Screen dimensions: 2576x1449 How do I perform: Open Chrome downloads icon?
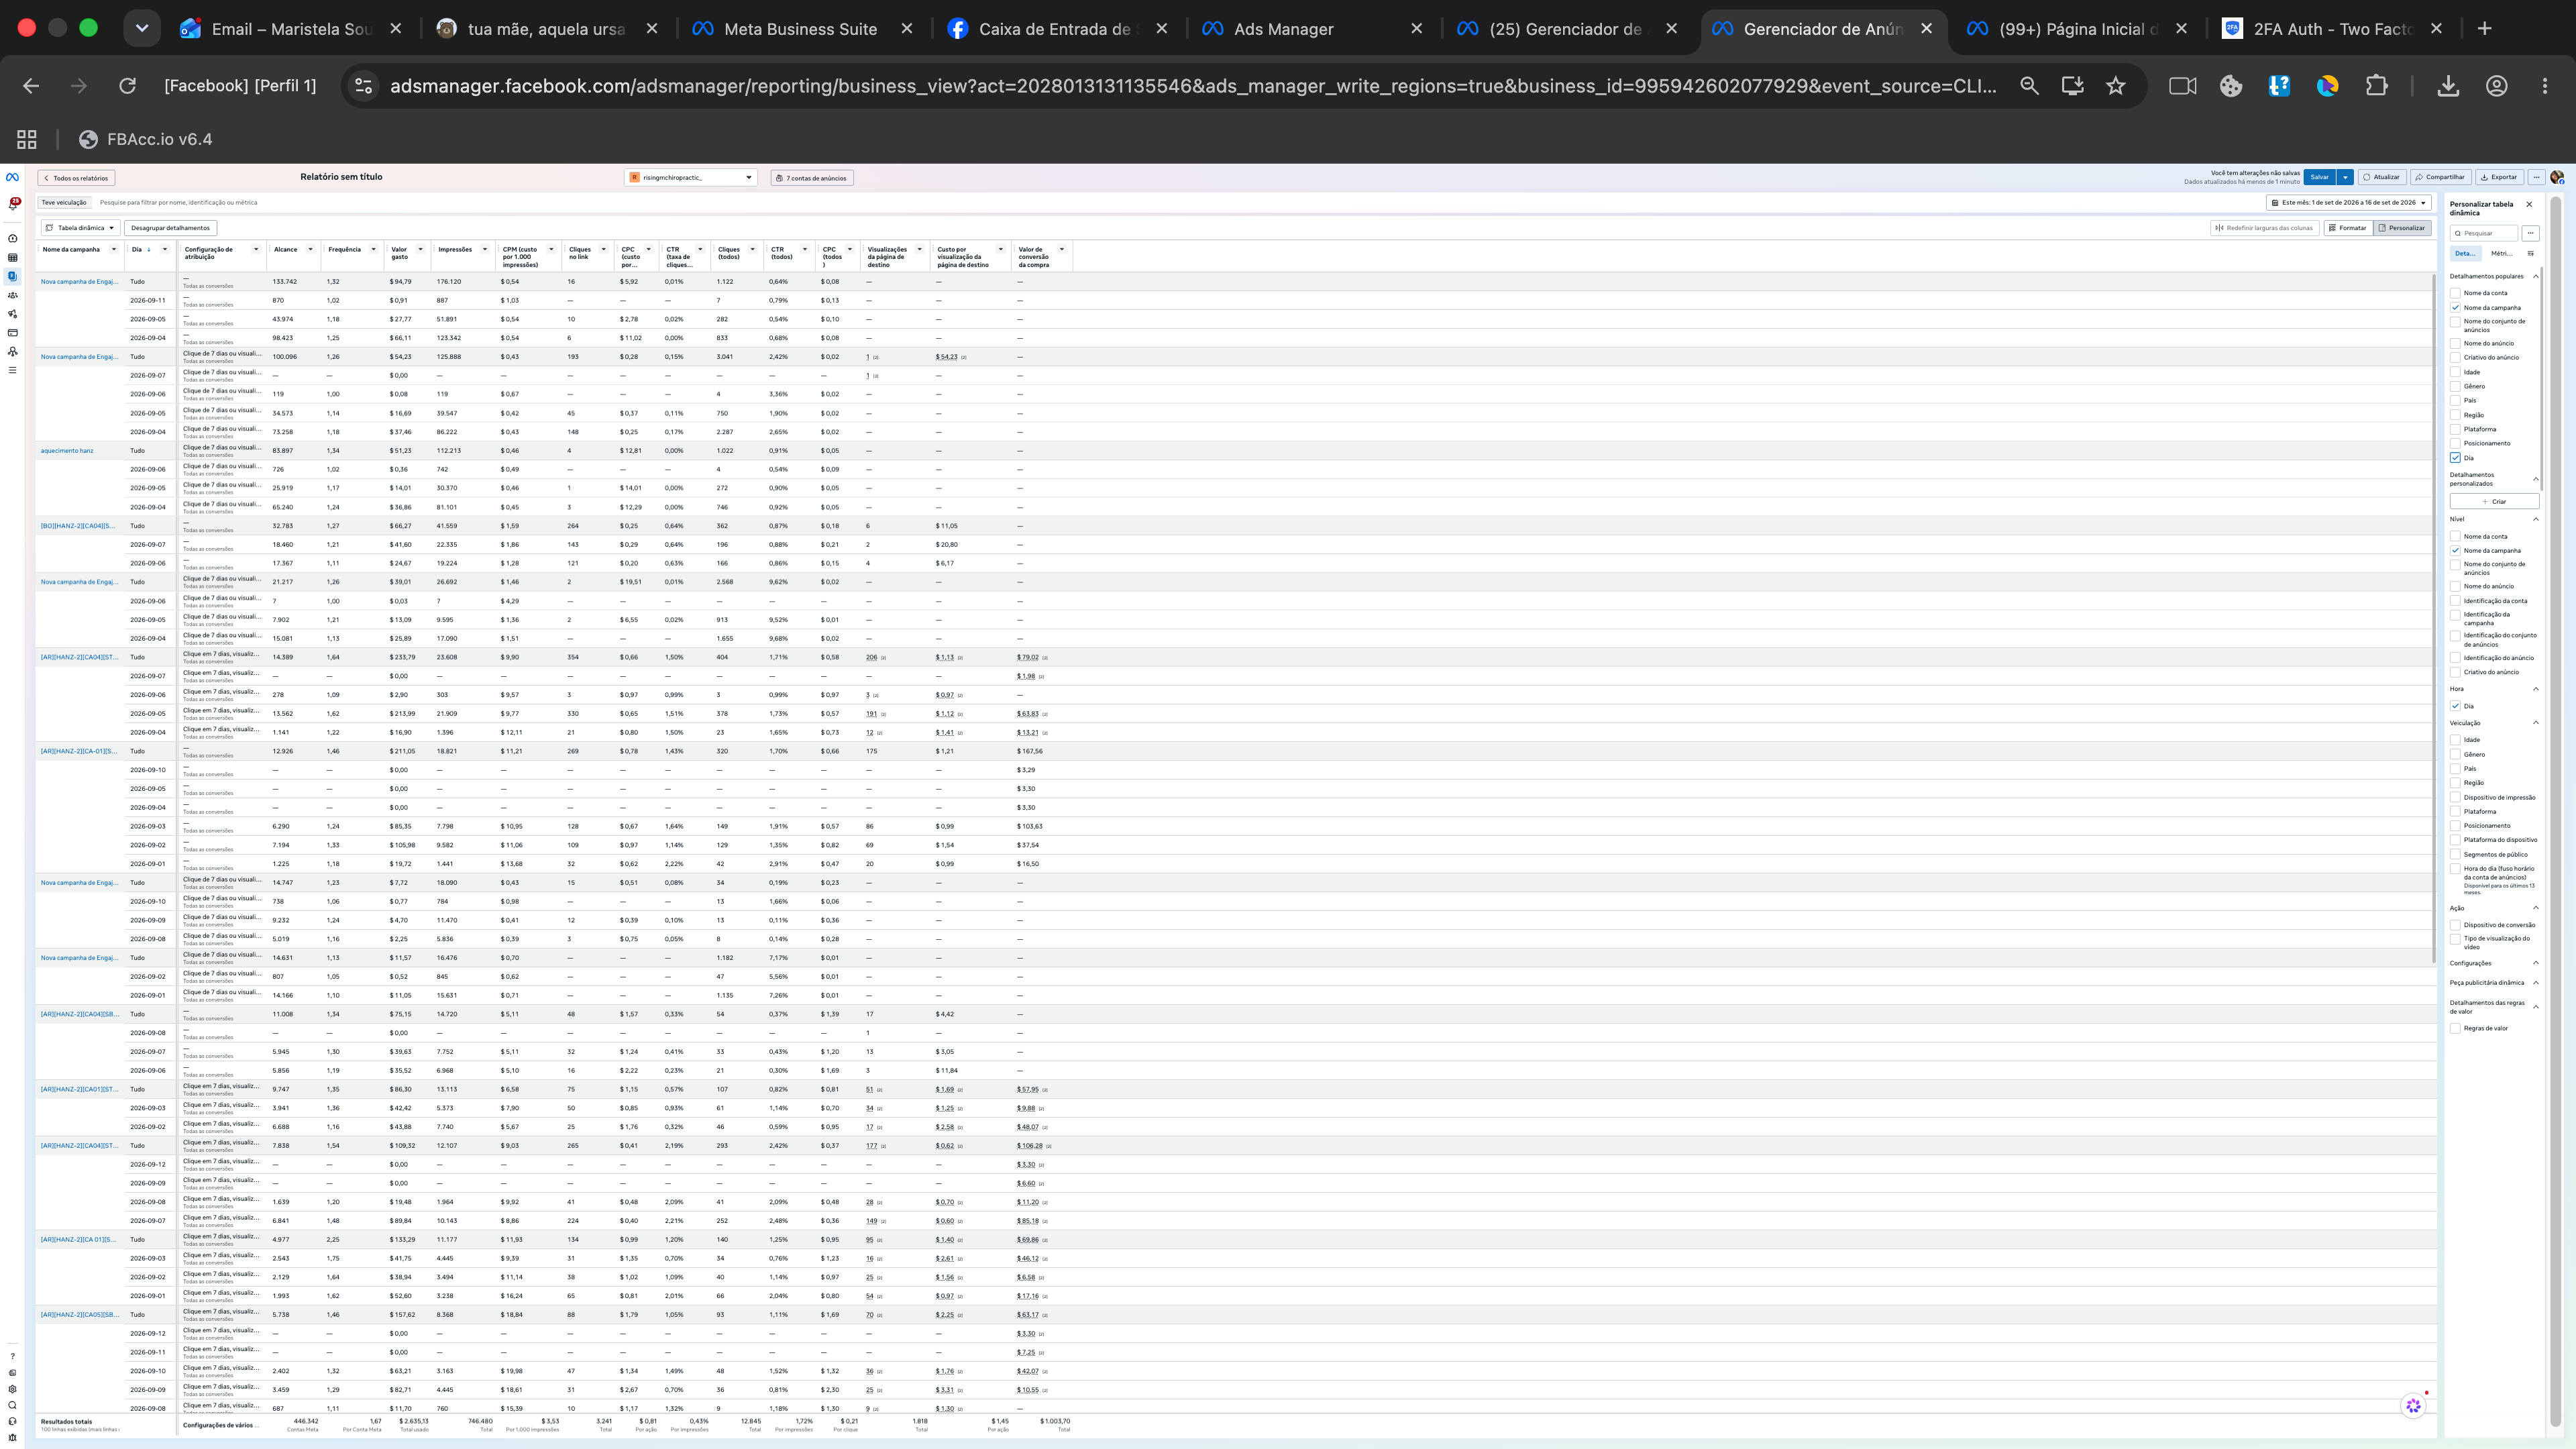coord(2448,86)
